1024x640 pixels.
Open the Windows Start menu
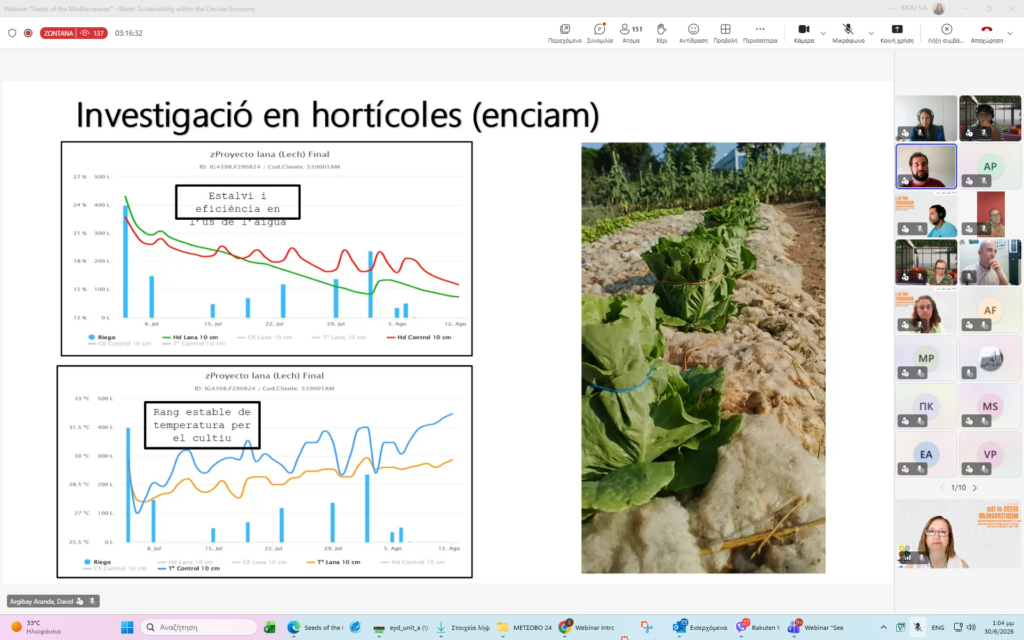point(127,628)
